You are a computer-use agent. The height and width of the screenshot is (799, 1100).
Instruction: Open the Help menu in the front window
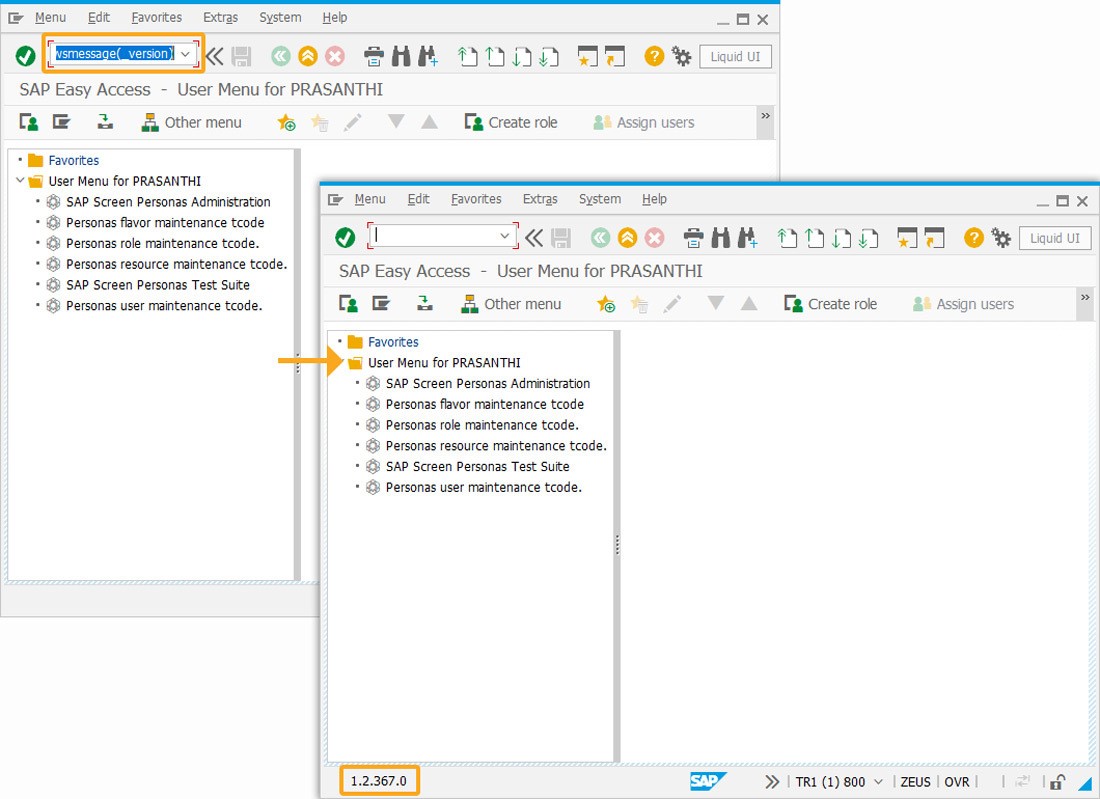[655, 199]
